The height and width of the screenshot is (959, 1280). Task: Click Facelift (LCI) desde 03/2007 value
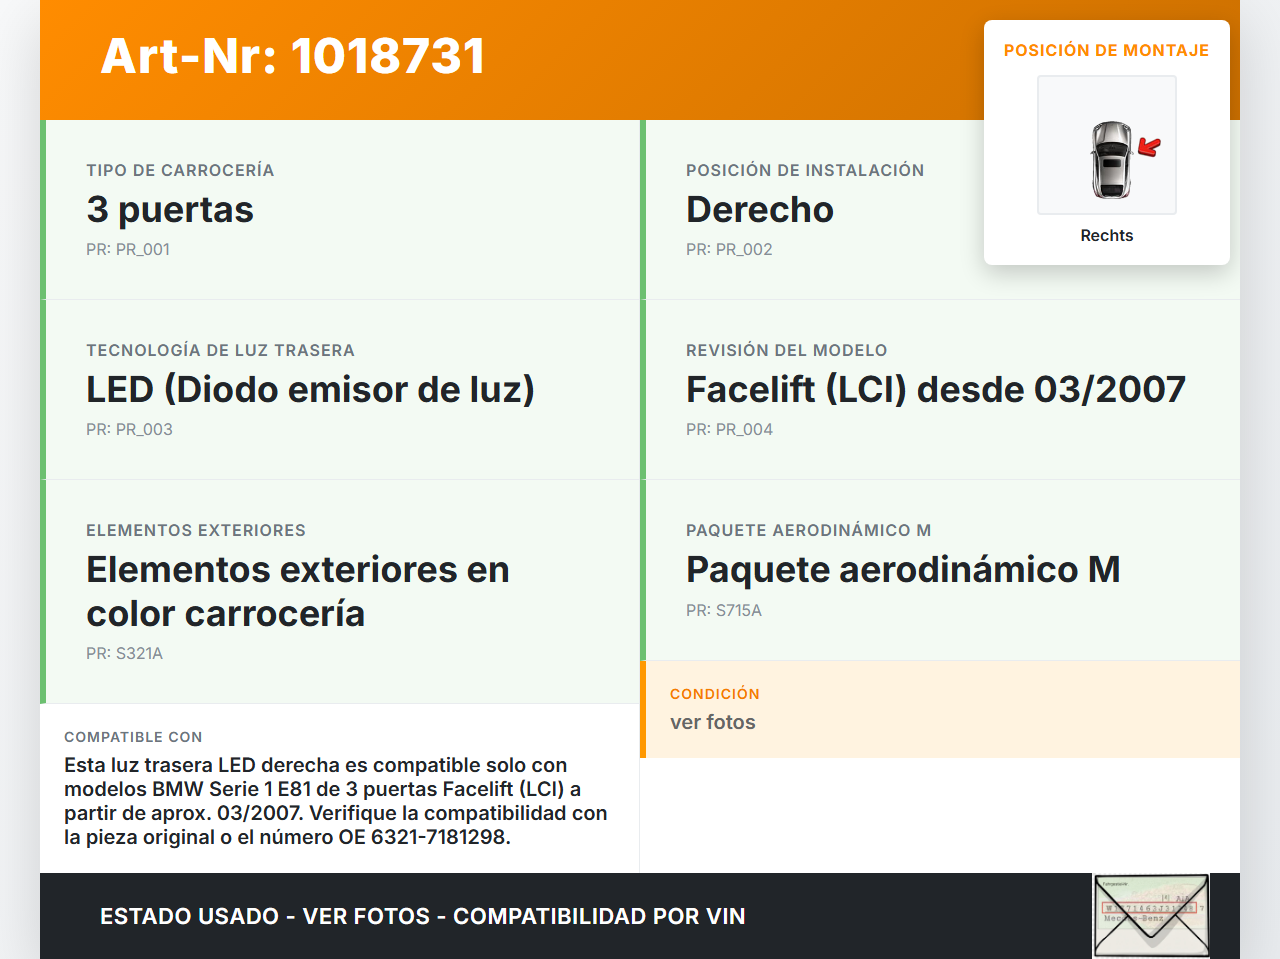tap(935, 390)
